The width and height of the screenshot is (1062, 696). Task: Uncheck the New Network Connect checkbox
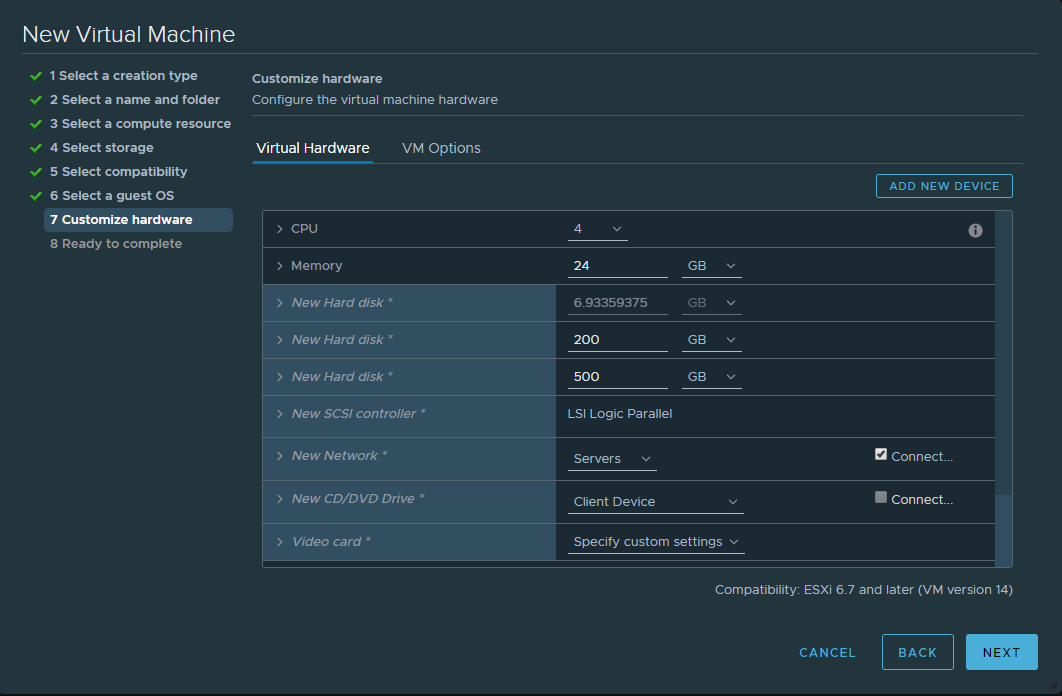[x=881, y=454]
